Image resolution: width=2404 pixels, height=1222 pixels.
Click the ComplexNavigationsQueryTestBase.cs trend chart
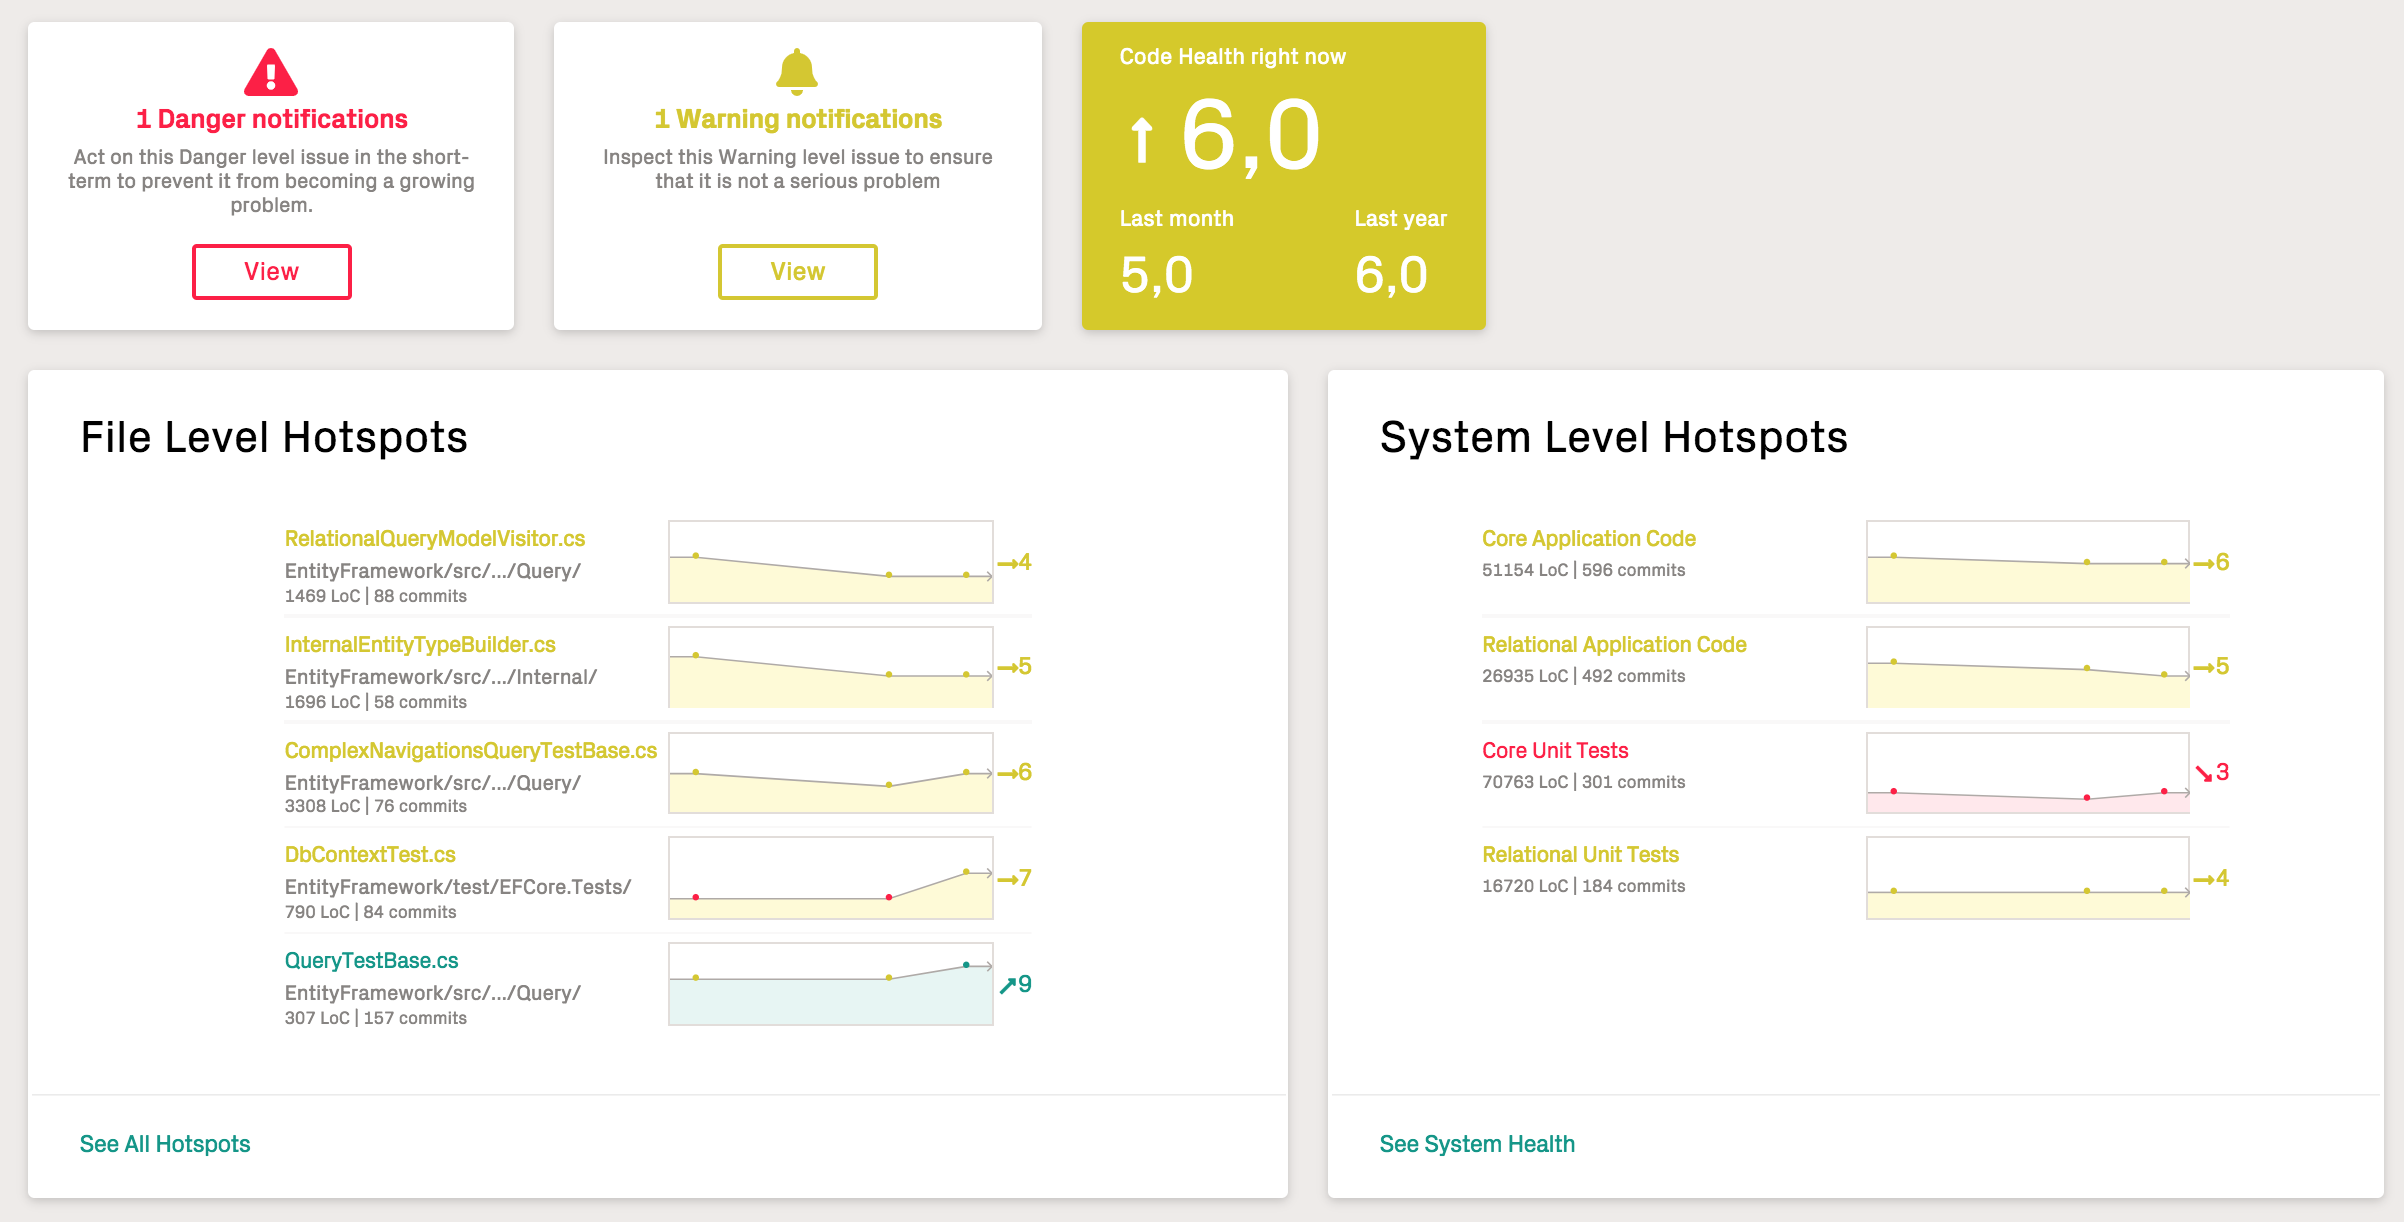(831, 773)
